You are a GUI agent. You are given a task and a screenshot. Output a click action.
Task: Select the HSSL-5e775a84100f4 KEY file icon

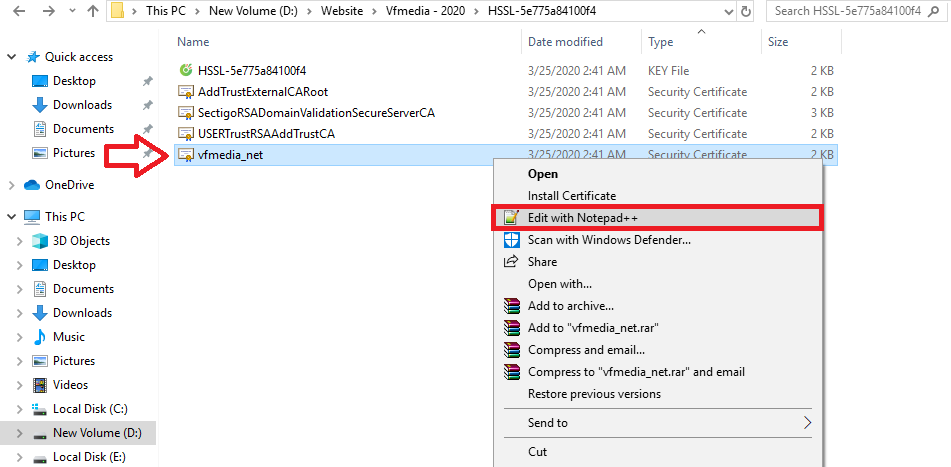[186, 71]
